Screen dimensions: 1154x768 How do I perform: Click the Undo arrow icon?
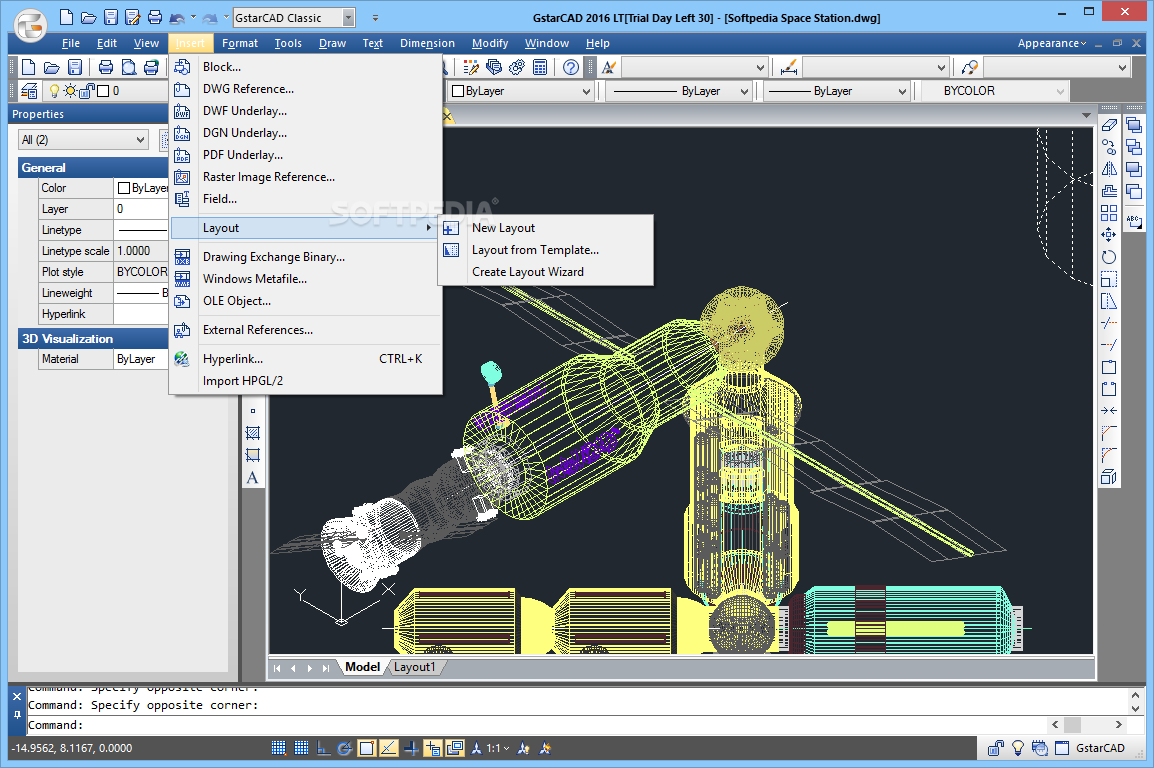point(177,18)
